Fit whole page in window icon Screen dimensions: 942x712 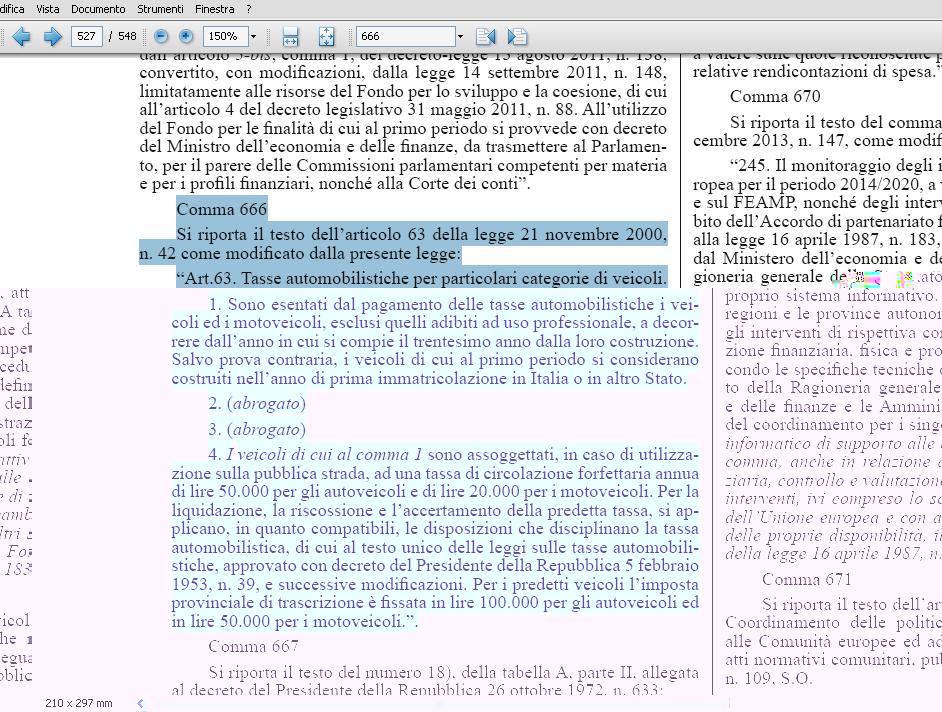click(326, 37)
